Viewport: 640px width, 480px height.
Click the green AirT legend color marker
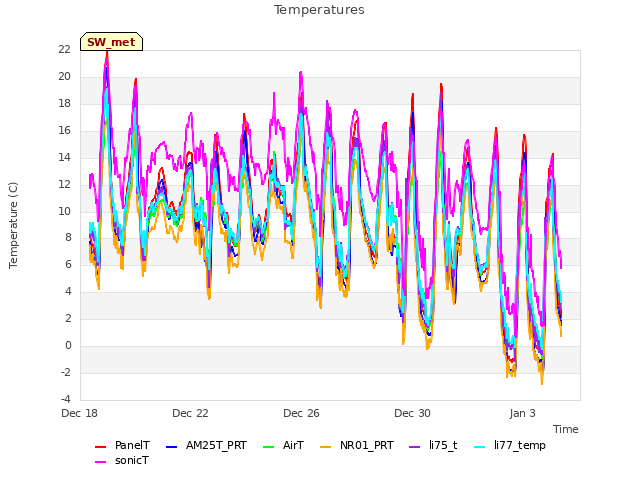point(269,447)
